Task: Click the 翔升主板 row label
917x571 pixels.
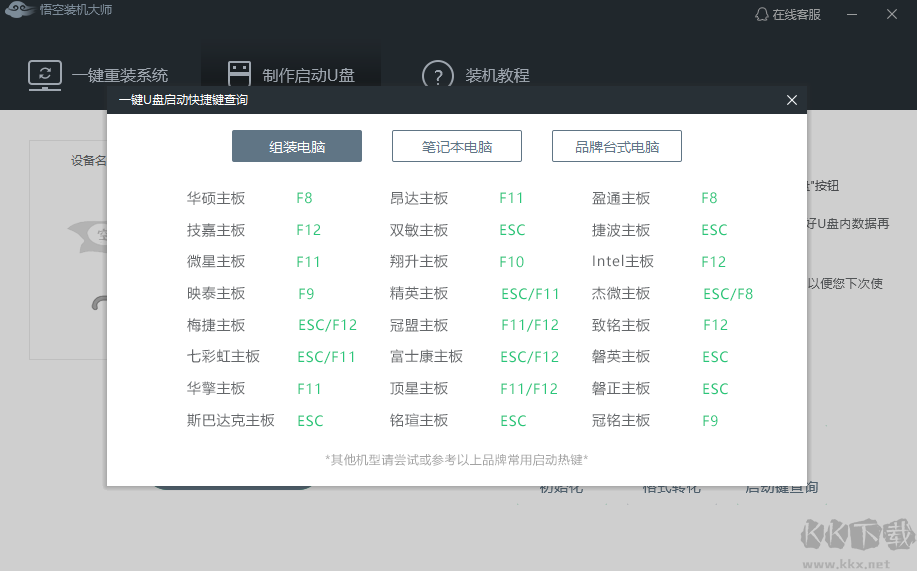Action: [419, 262]
